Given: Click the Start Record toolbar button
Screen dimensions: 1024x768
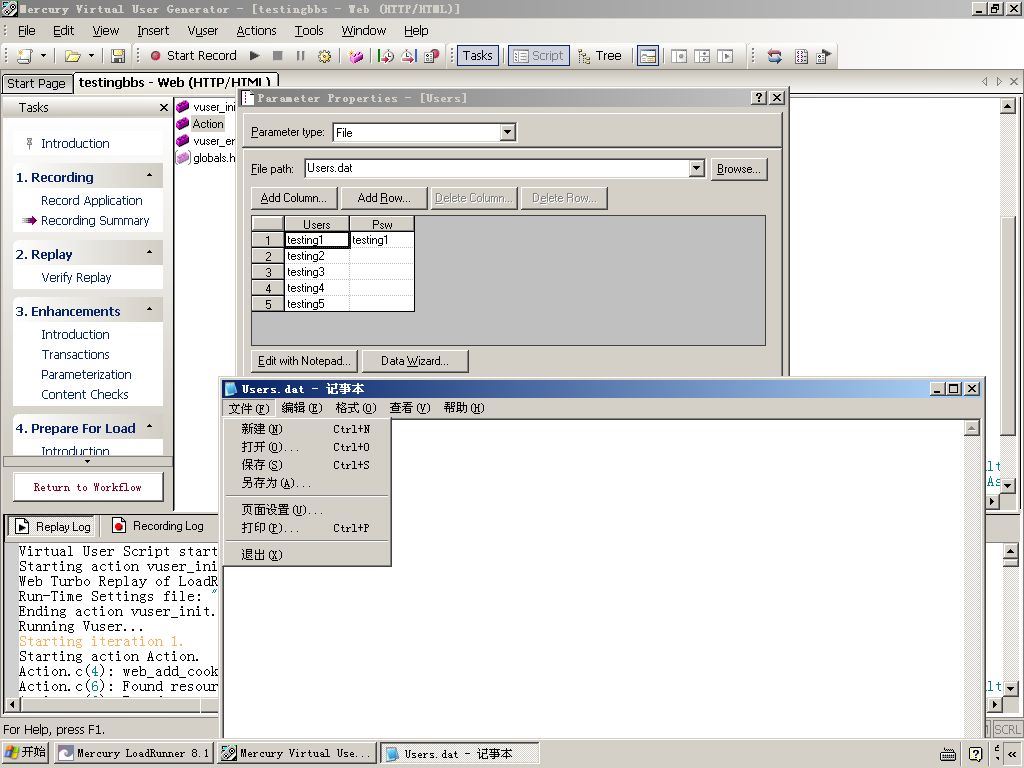Looking at the screenshot, I should [193, 56].
